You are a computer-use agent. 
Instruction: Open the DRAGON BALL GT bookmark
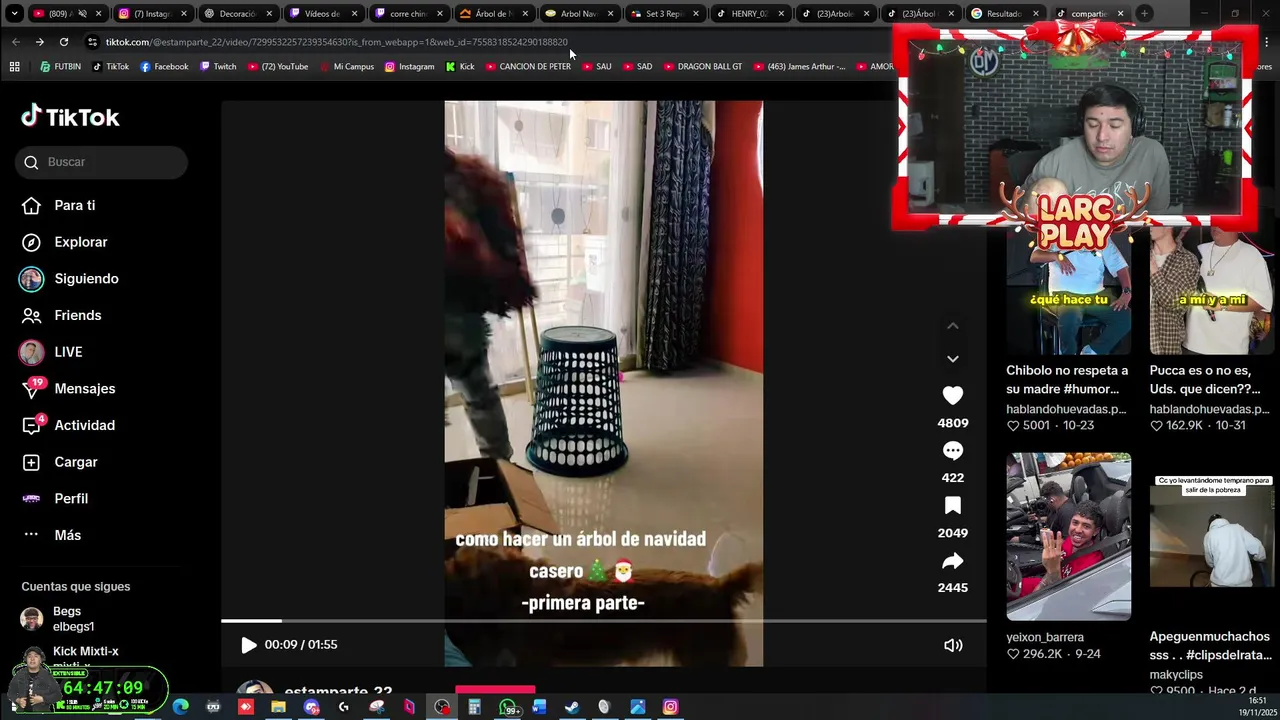[703, 67]
